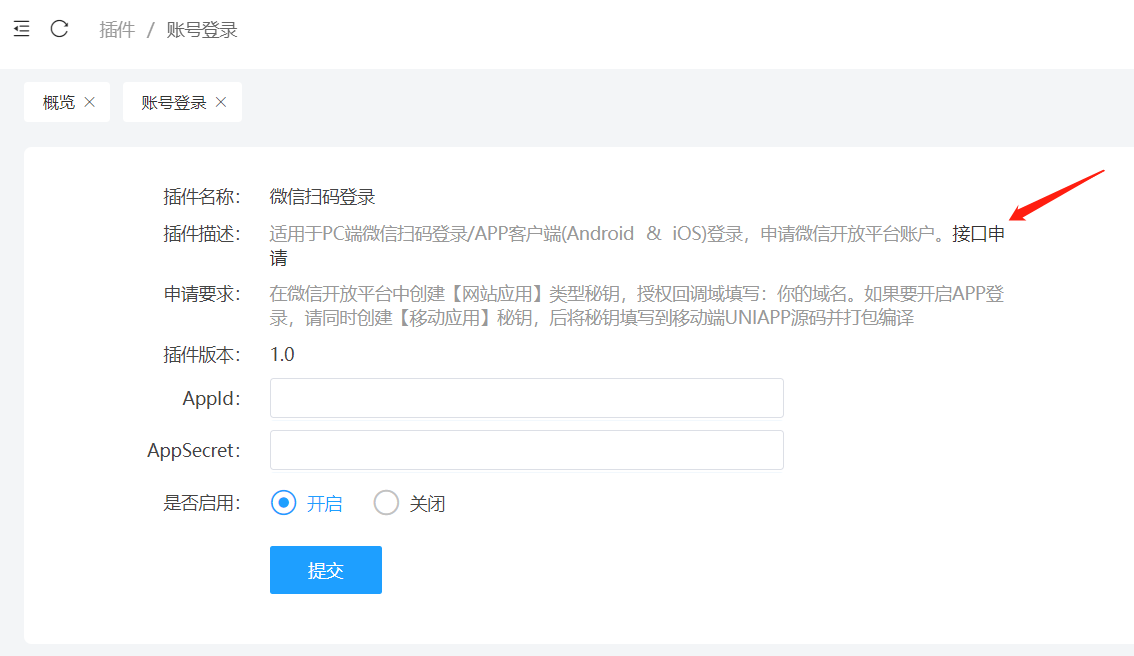Image resolution: width=1134 pixels, height=656 pixels.
Task: Select the 关闭 radio button
Action: [386, 503]
